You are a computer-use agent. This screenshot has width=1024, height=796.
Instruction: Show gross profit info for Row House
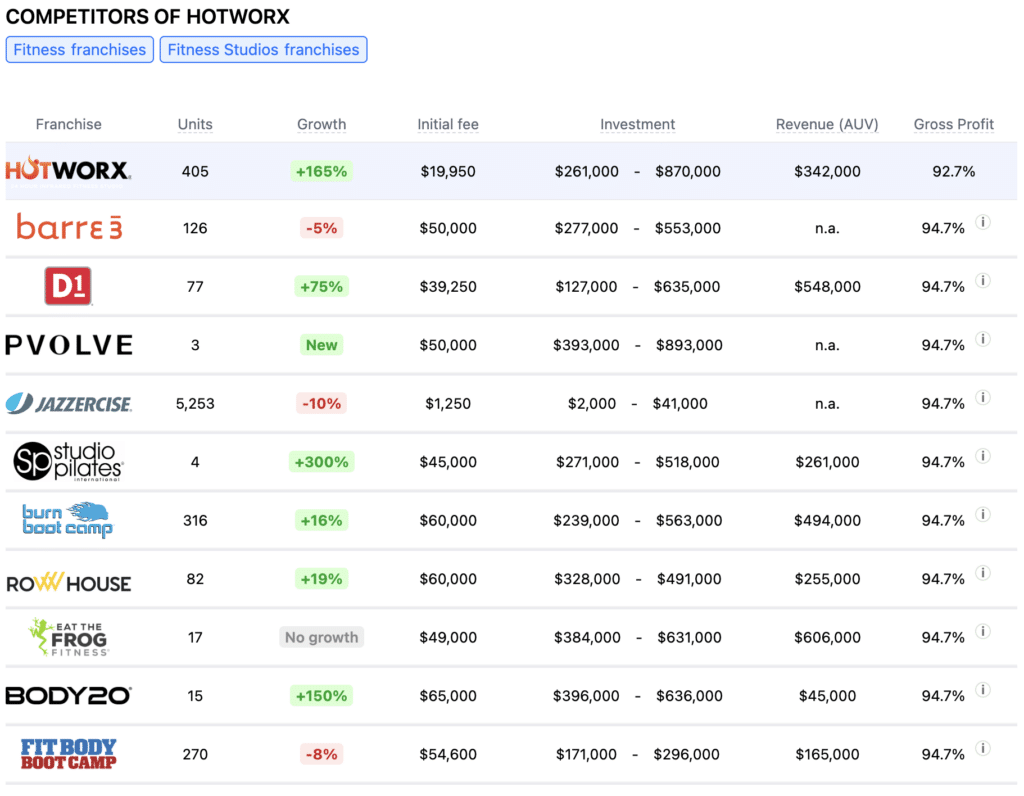(983, 573)
